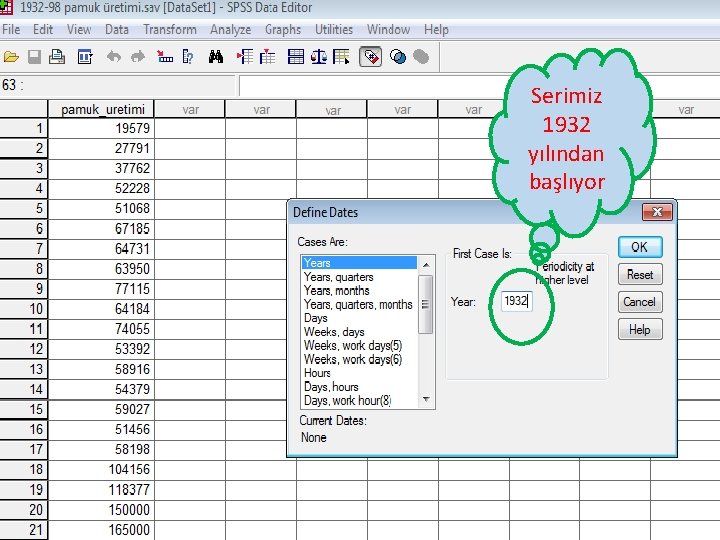Click the pamuk_uretimi column header

(101, 109)
